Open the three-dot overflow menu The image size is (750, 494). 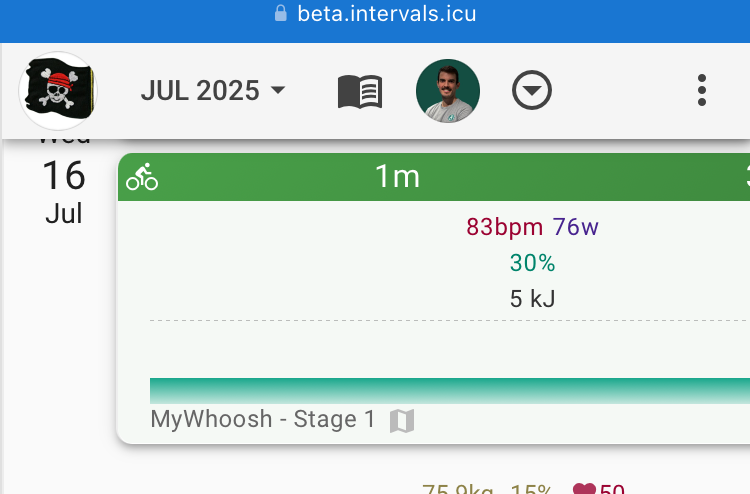(702, 91)
